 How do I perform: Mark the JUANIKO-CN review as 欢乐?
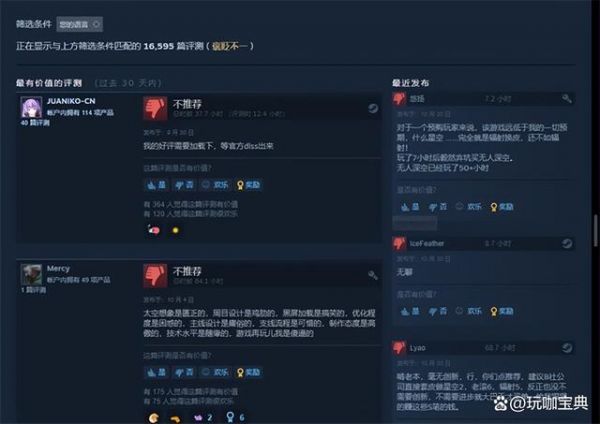[215, 185]
